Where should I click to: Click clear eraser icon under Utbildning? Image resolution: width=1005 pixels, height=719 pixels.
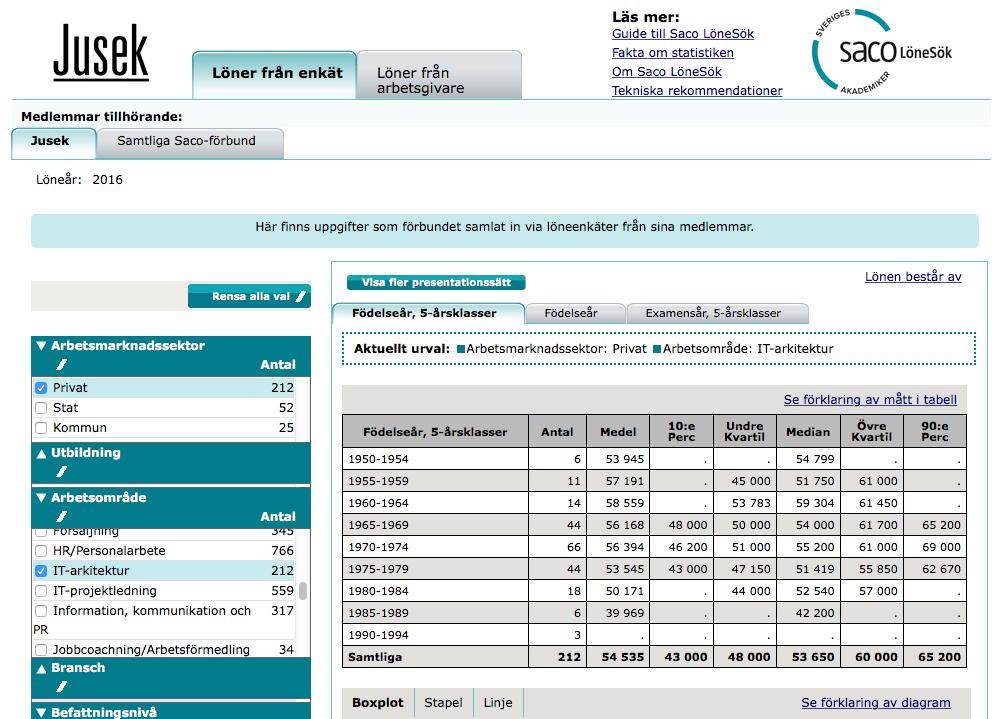[x=62, y=472]
